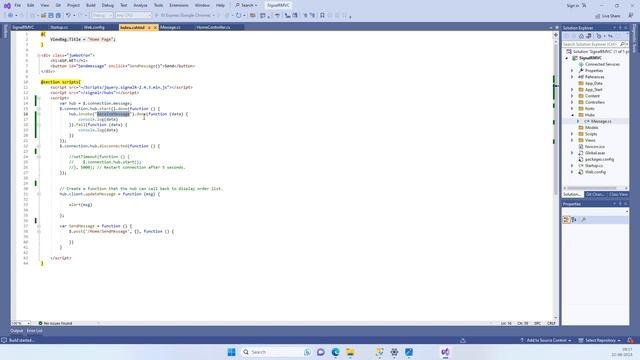This screenshot has height=360, width=640.
Task: Click the No issues found indicator
Action: [x=55, y=323]
